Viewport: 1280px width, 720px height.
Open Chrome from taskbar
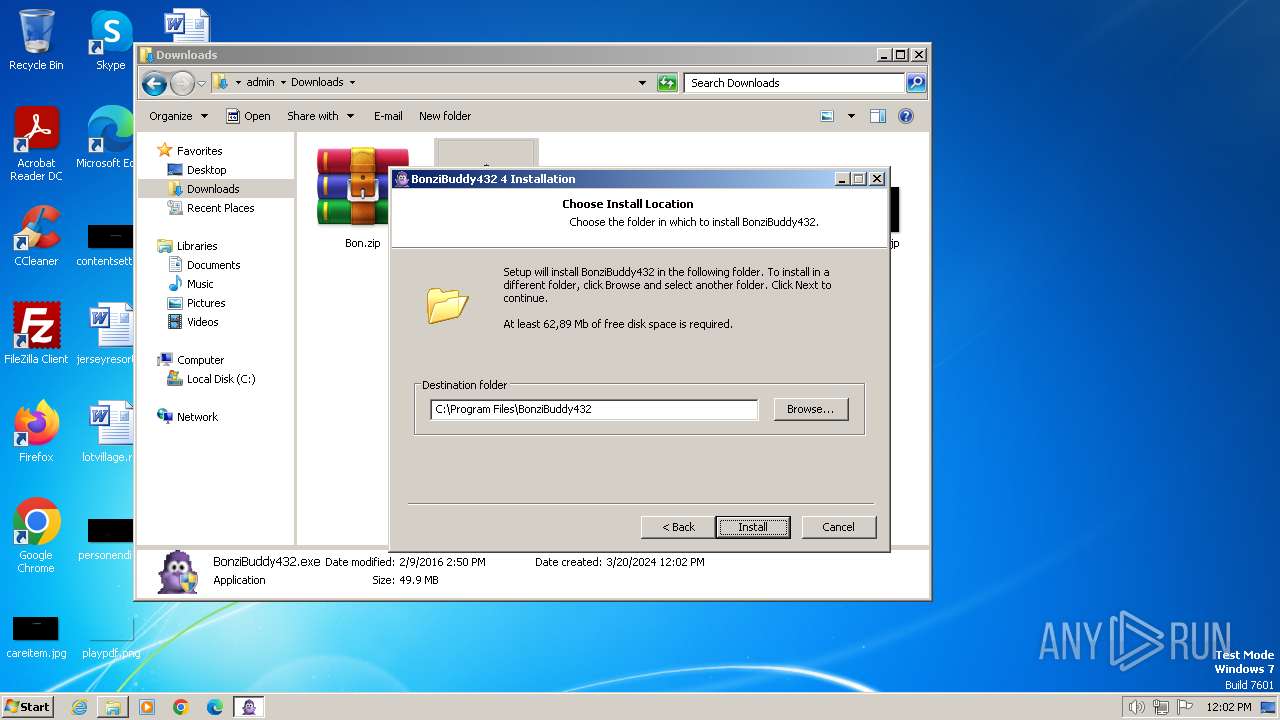coord(181,707)
